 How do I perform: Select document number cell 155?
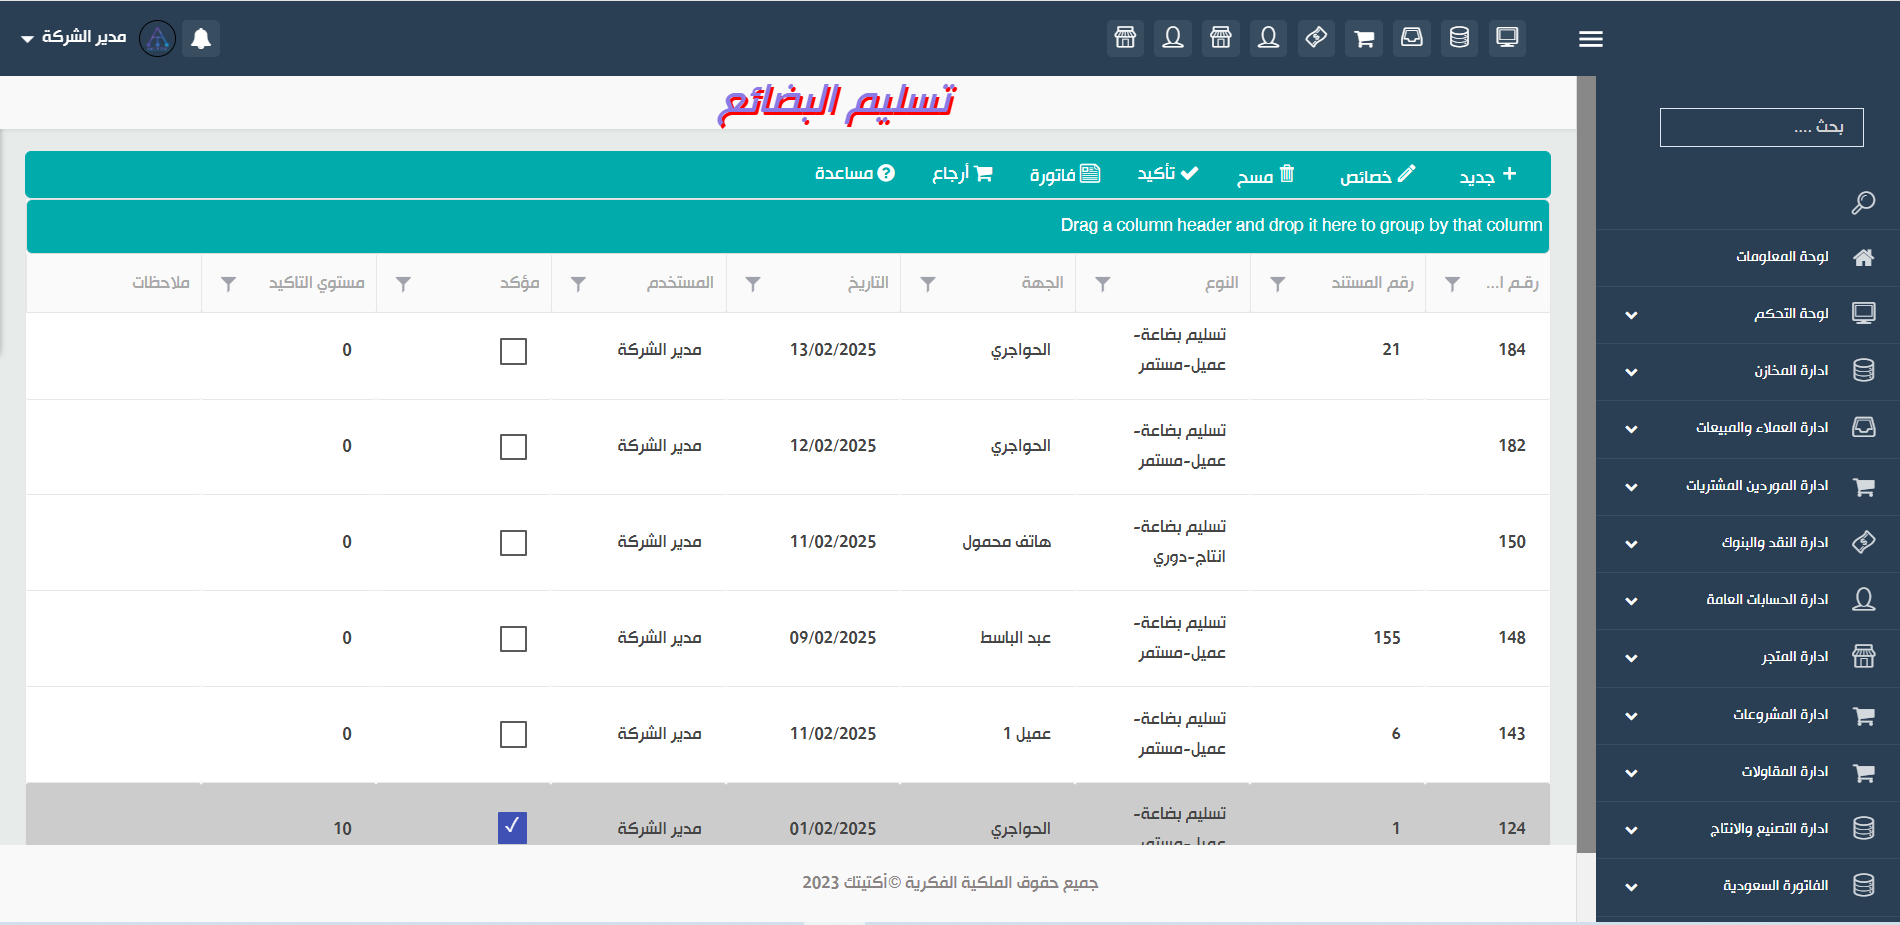[x=1386, y=638]
